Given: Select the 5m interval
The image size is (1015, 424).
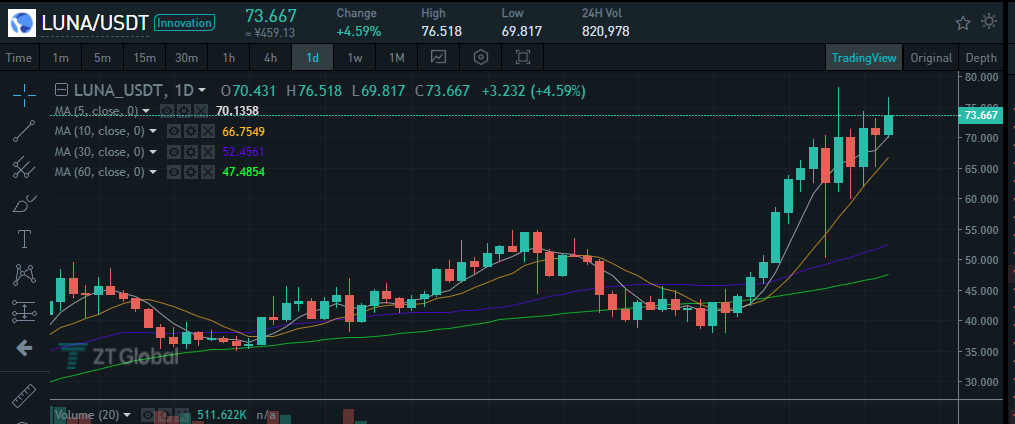Looking at the screenshot, I should point(102,58).
